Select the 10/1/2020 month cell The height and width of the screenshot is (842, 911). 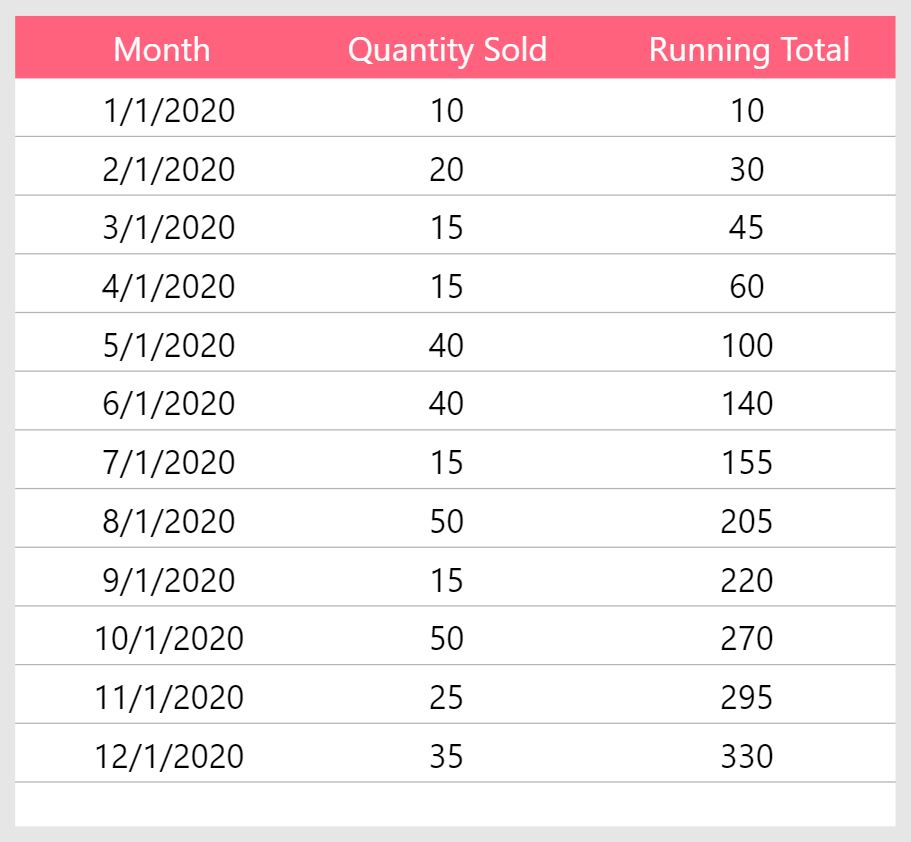pyautogui.click(x=169, y=639)
